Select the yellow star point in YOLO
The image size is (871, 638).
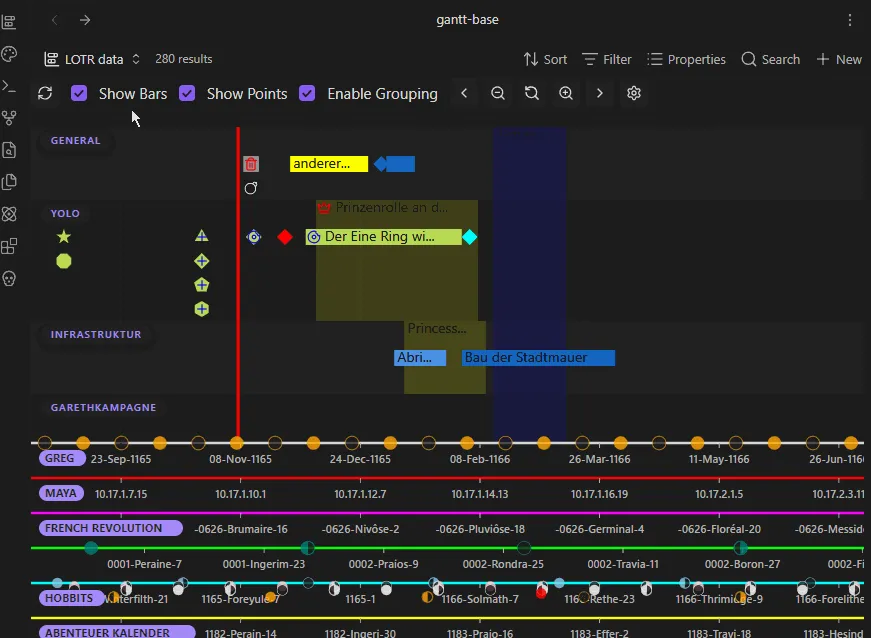[x=64, y=237]
